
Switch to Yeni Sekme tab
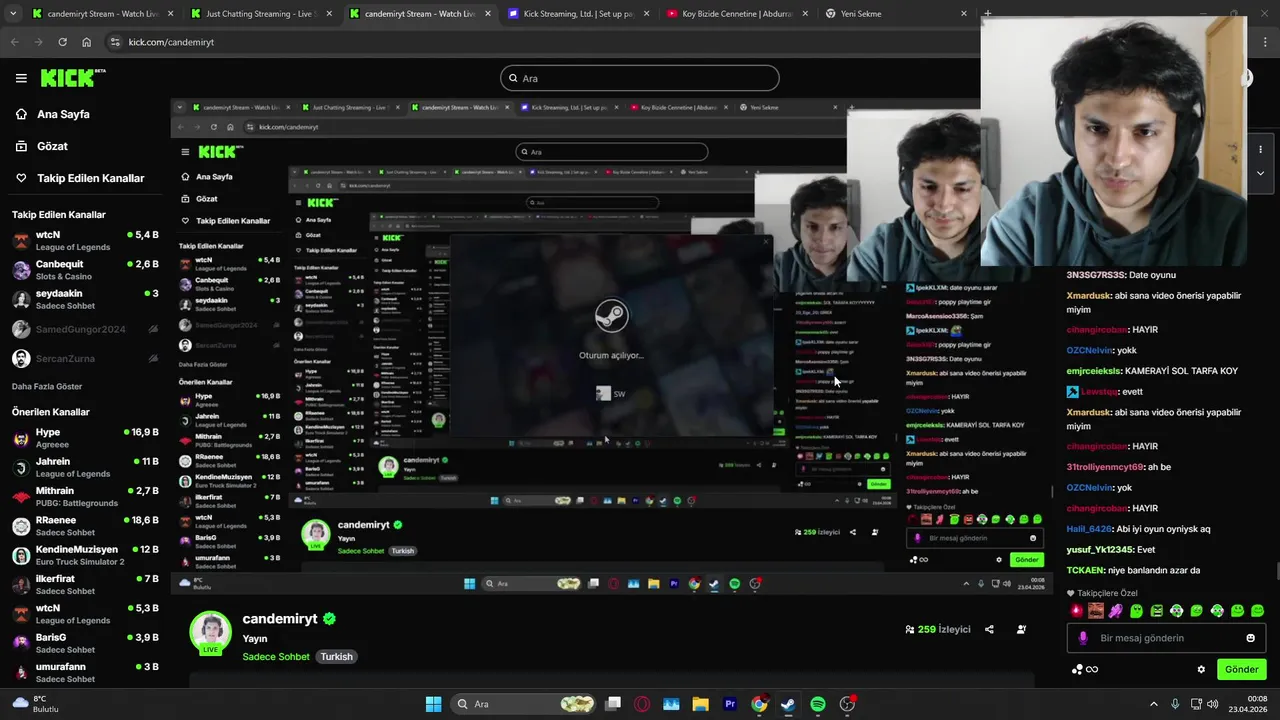[x=897, y=14]
